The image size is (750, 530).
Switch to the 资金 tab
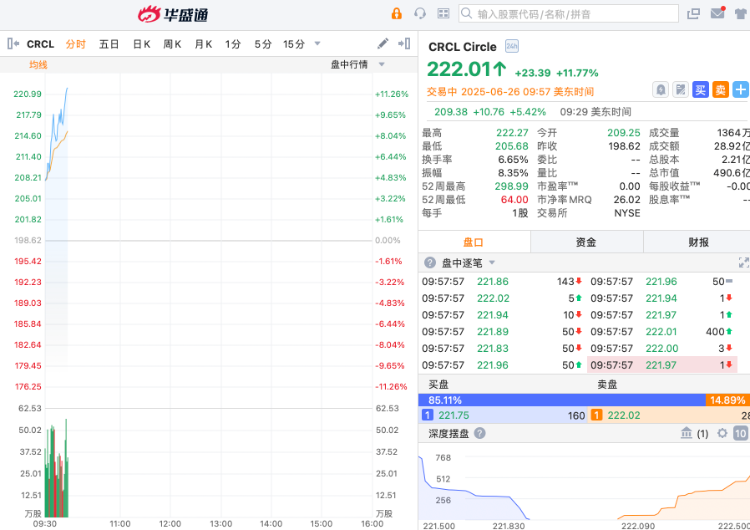(x=586, y=242)
